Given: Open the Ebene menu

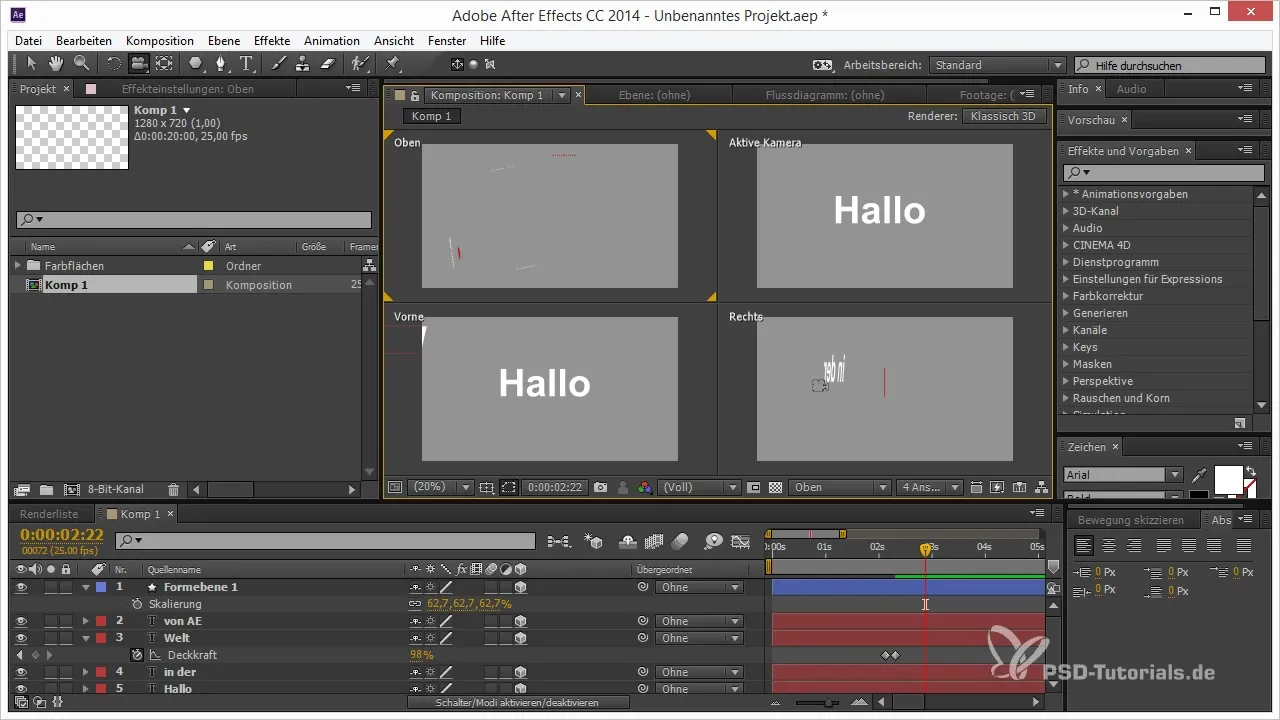Looking at the screenshot, I should tap(225, 41).
